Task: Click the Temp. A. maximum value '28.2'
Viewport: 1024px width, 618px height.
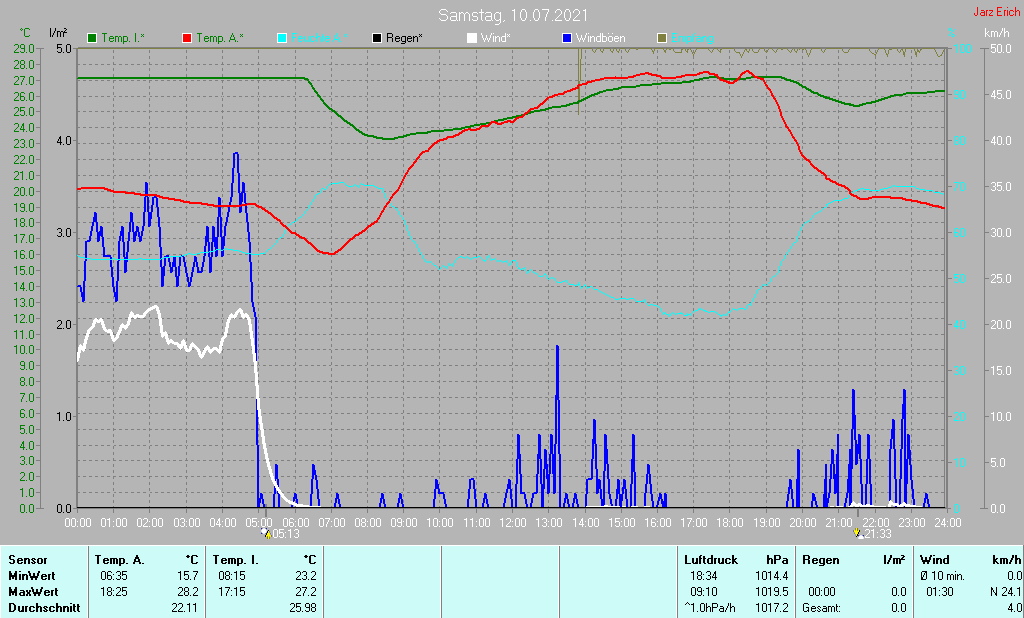Action: pyautogui.click(x=187, y=592)
